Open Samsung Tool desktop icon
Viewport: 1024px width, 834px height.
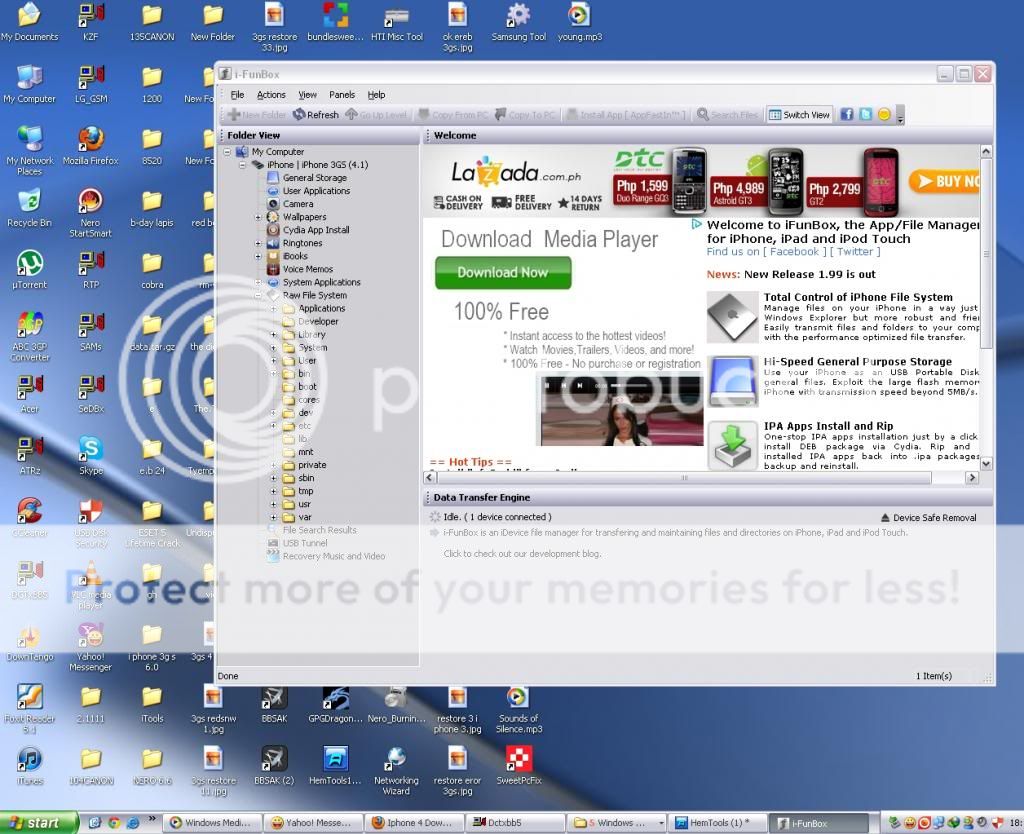519,22
